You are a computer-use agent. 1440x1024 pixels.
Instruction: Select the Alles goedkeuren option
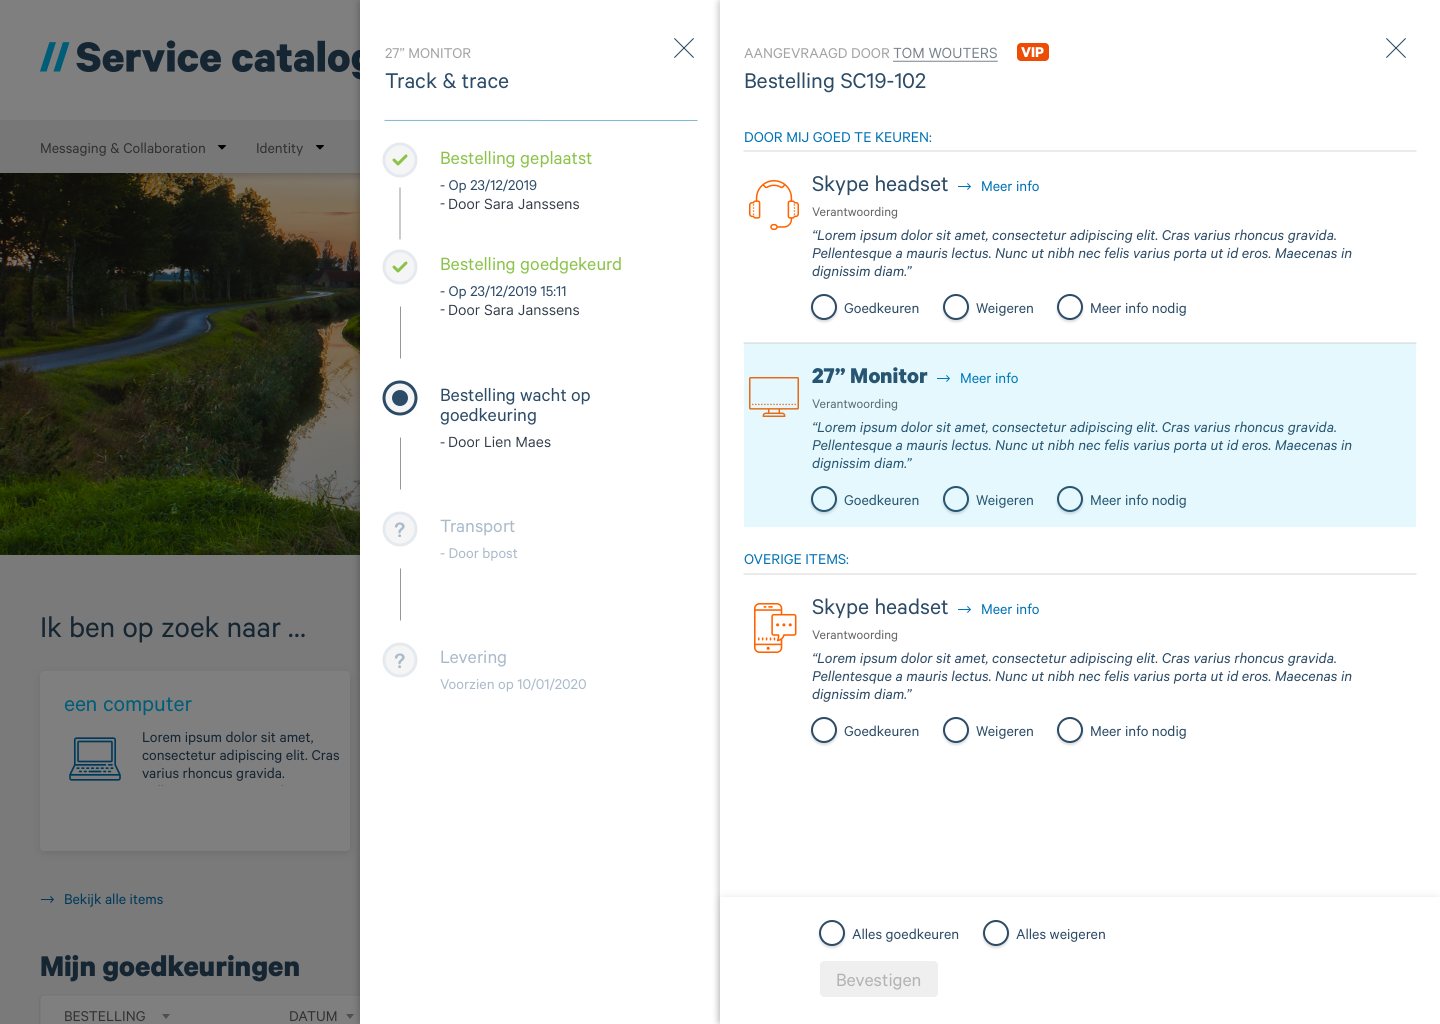832,933
